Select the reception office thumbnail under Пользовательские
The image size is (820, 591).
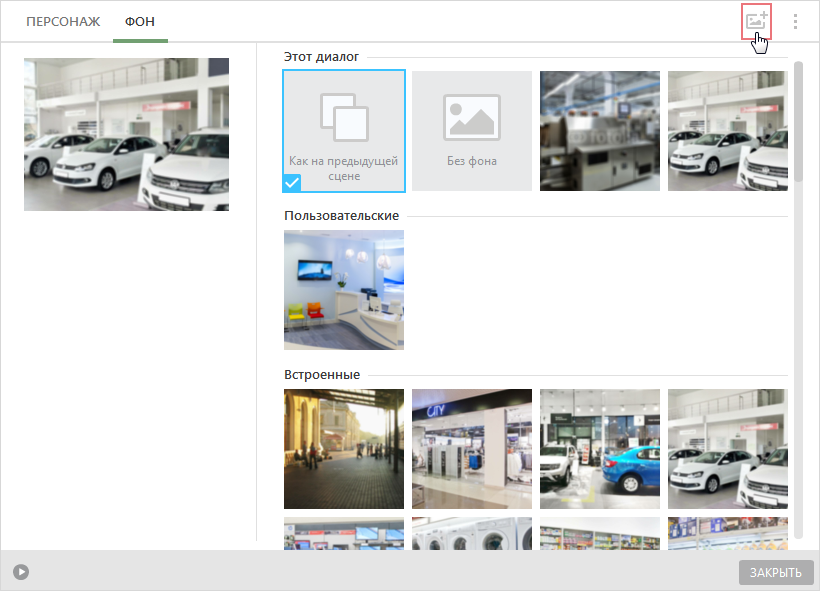coord(344,290)
